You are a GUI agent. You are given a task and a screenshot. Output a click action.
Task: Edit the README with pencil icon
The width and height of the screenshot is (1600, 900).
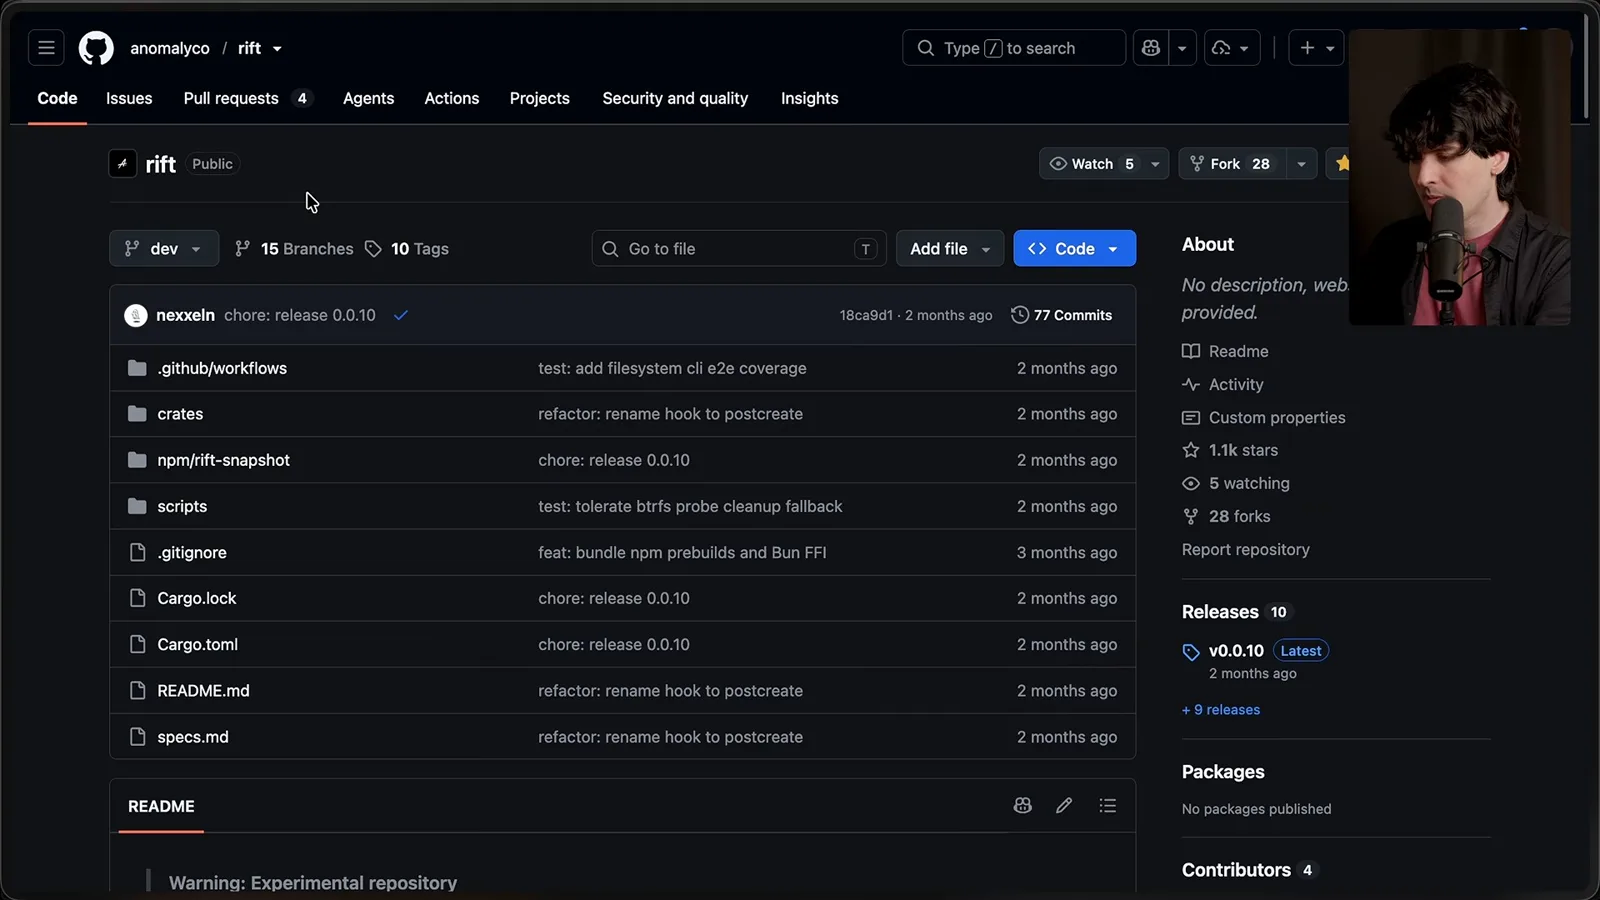(x=1064, y=806)
